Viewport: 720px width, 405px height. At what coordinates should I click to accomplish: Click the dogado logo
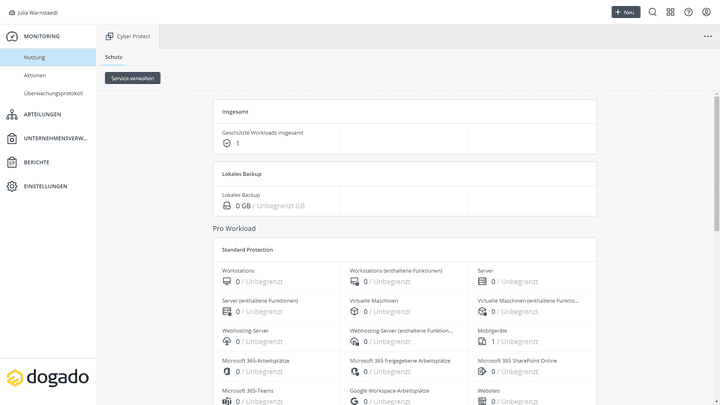[48, 378]
